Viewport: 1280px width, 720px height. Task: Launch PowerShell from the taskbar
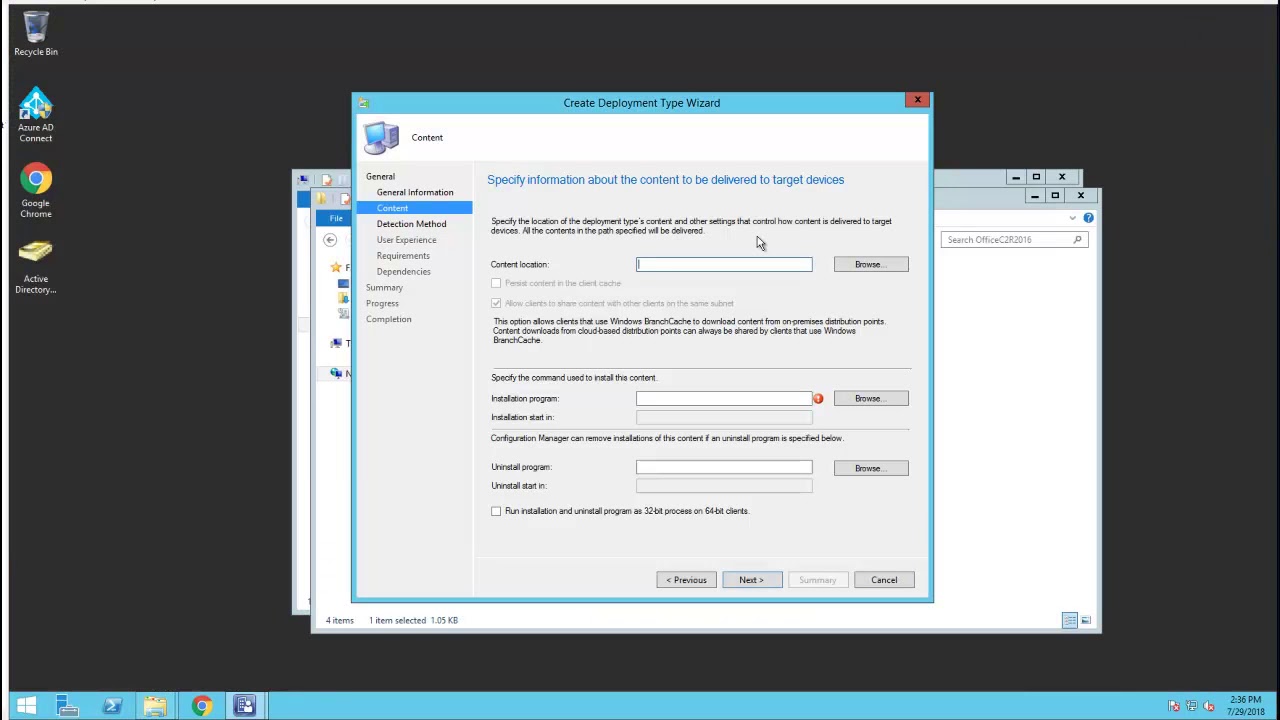coord(111,706)
